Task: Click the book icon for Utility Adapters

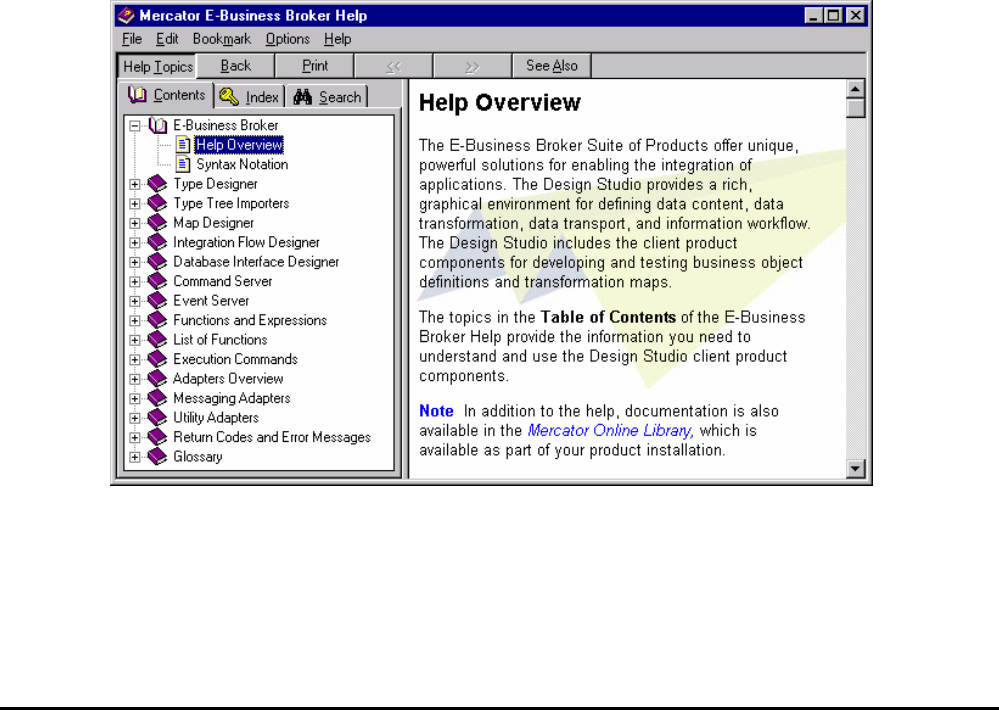Action: coord(157,418)
